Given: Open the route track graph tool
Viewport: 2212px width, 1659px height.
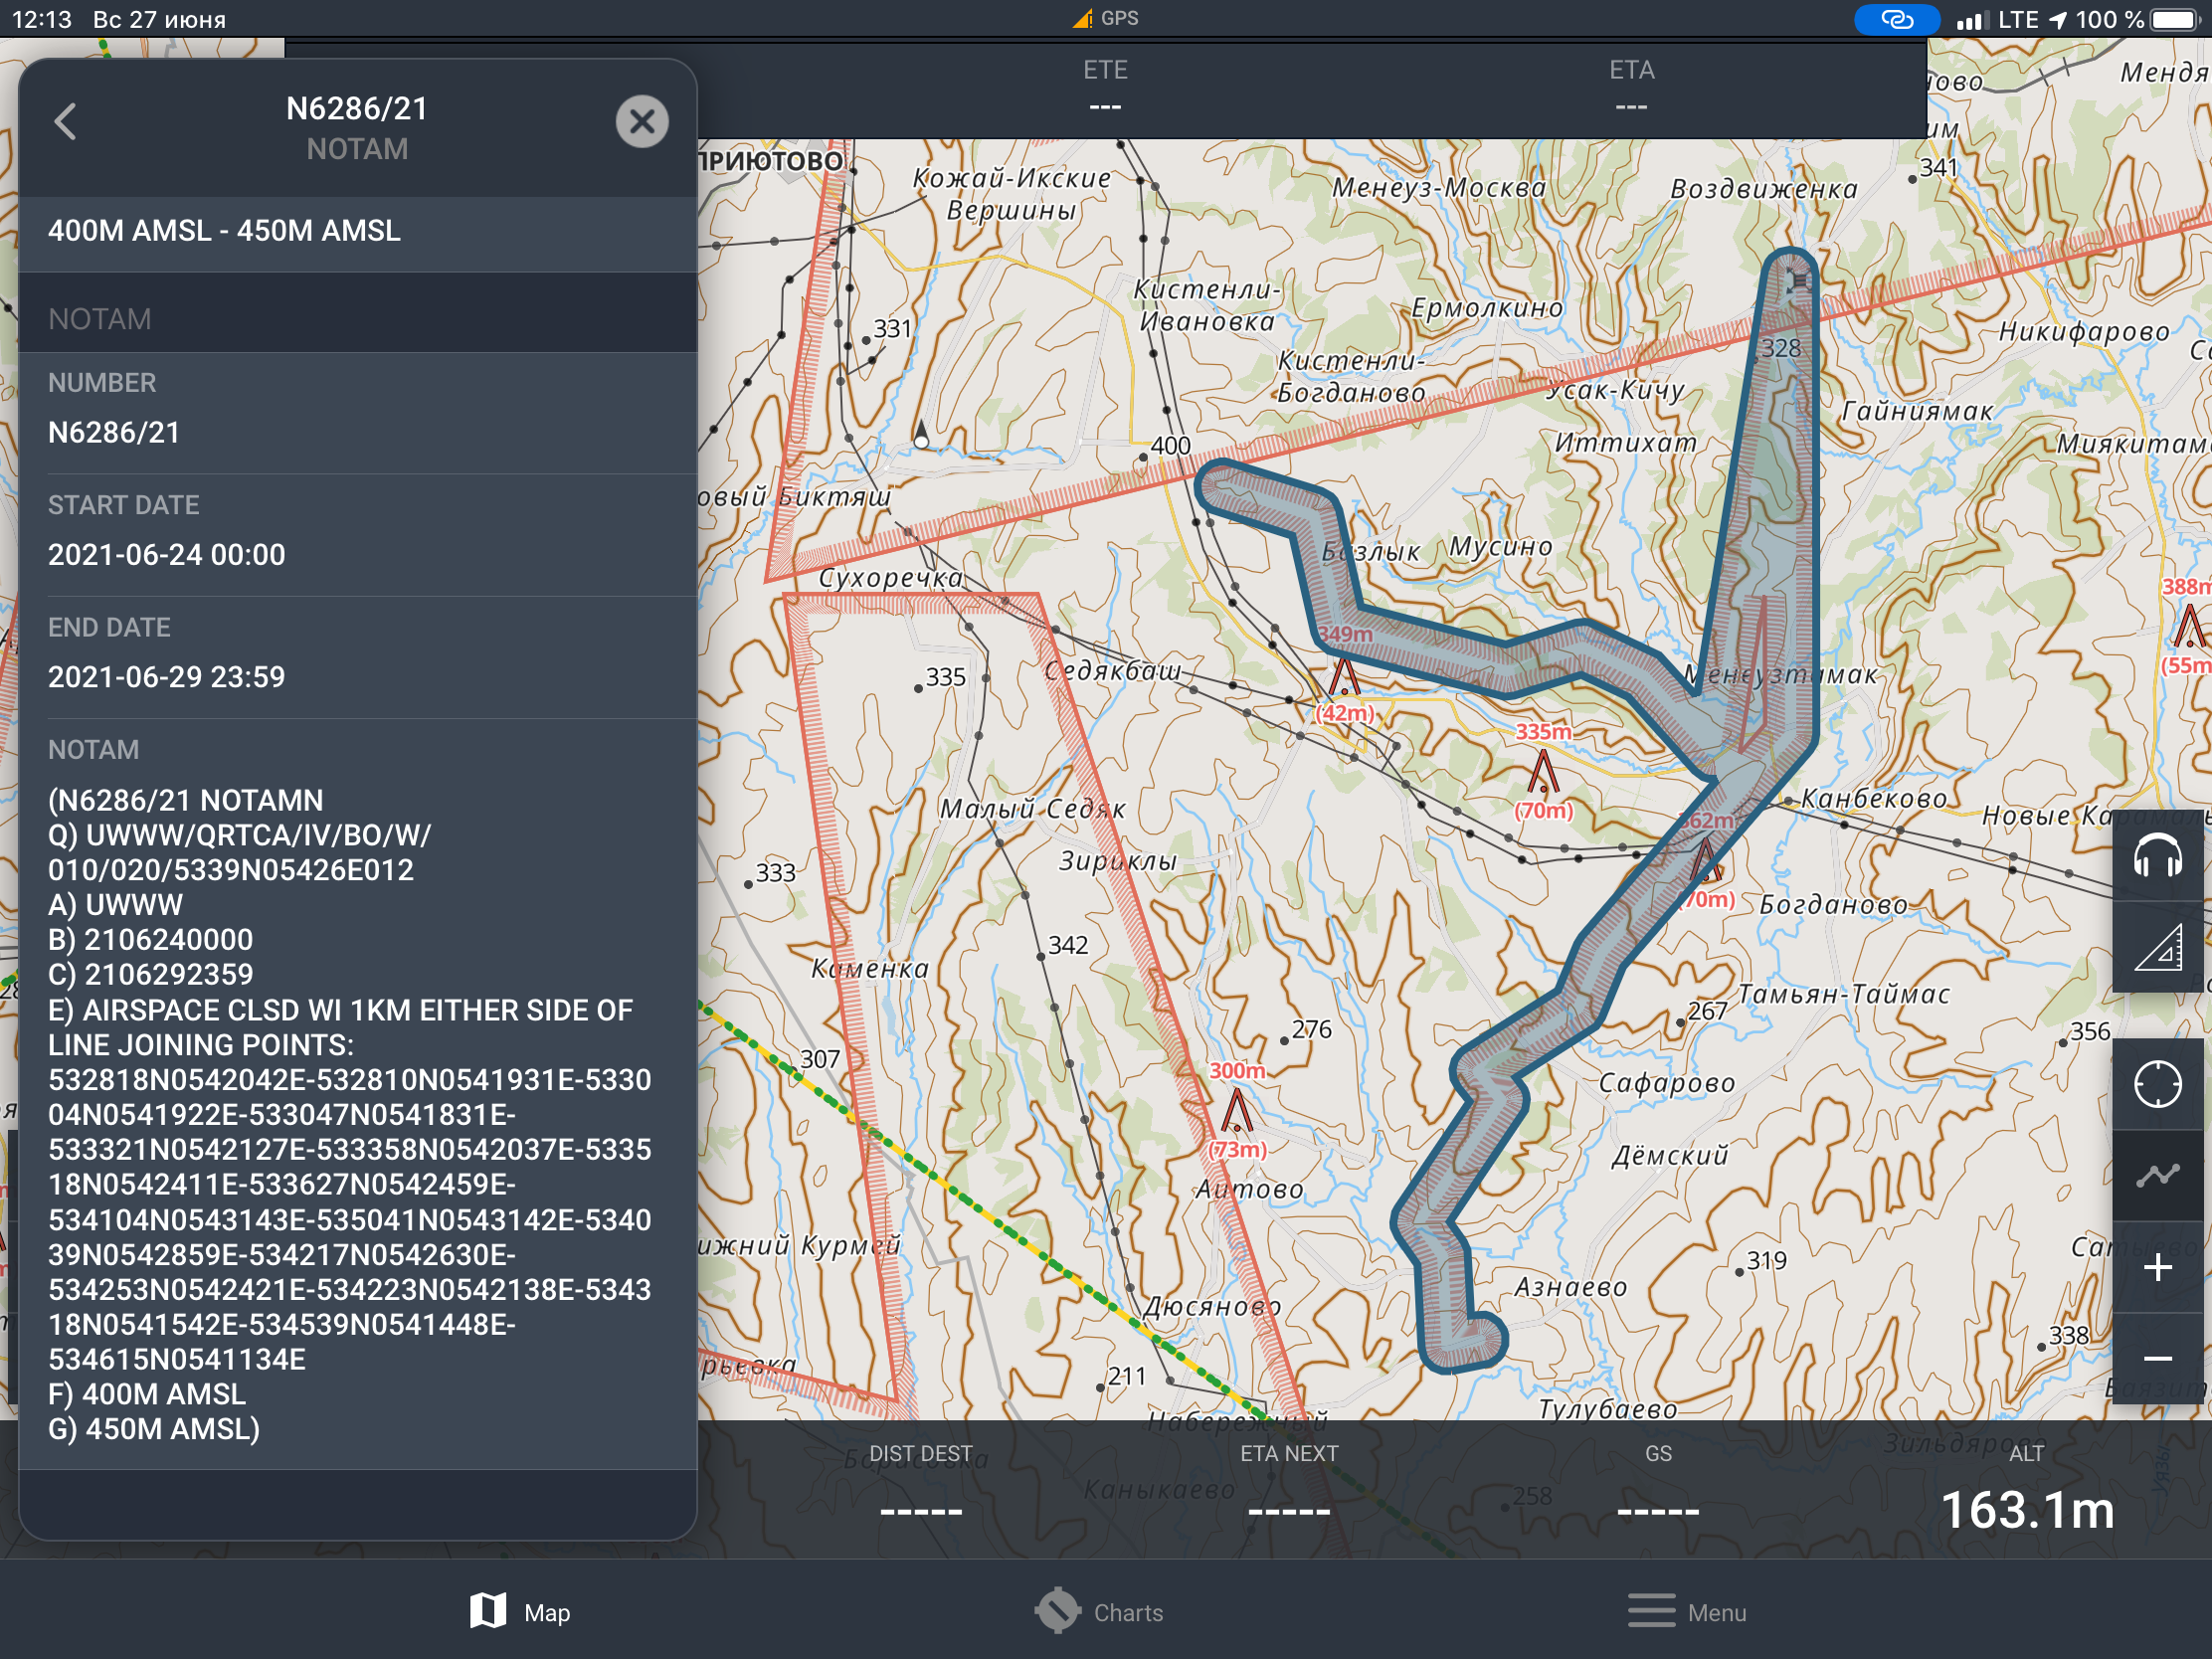Looking at the screenshot, I should click(x=2157, y=1175).
